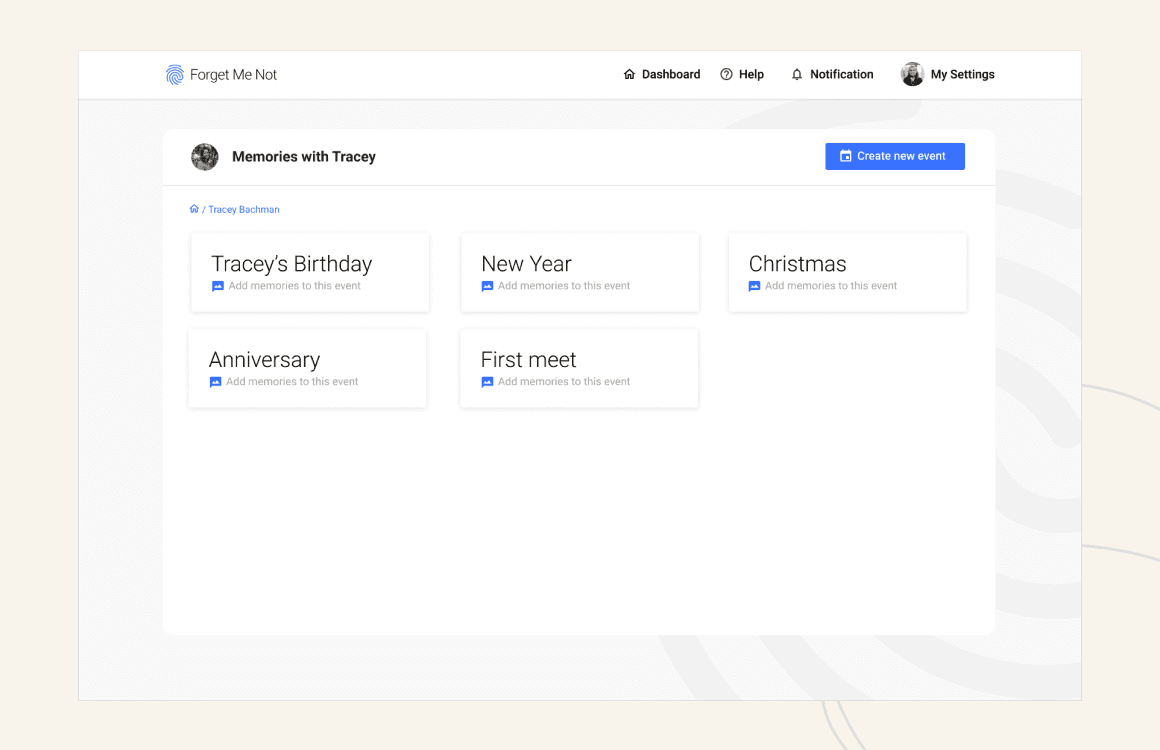The height and width of the screenshot is (750, 1160).
Task: Open the Tracey's Birthday event title
Action: 291,264
